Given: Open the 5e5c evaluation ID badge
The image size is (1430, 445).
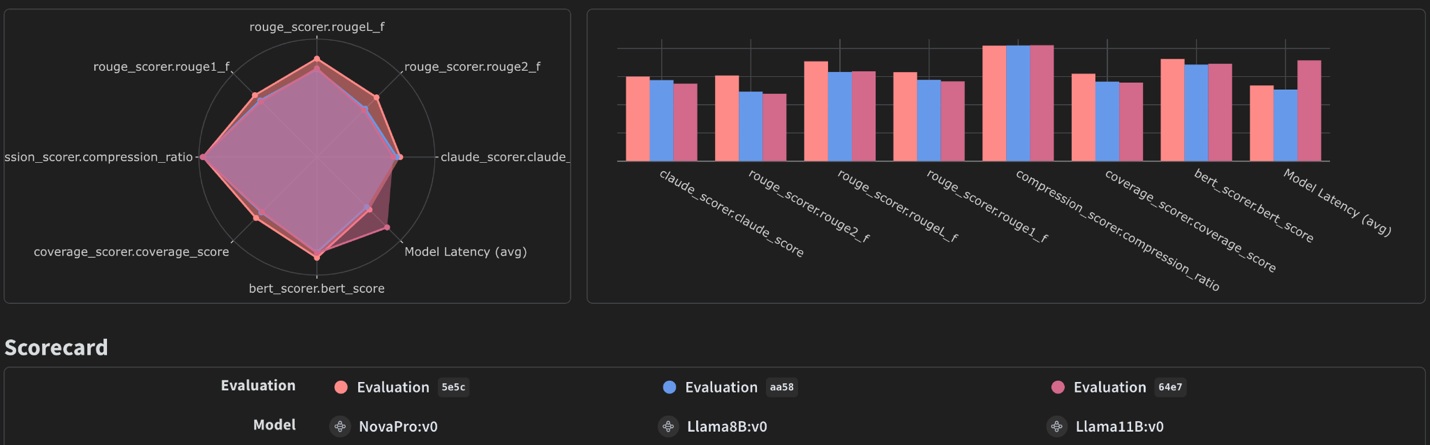Looking at the screenshot, I should pyautogui.click(x=454, y=387).
